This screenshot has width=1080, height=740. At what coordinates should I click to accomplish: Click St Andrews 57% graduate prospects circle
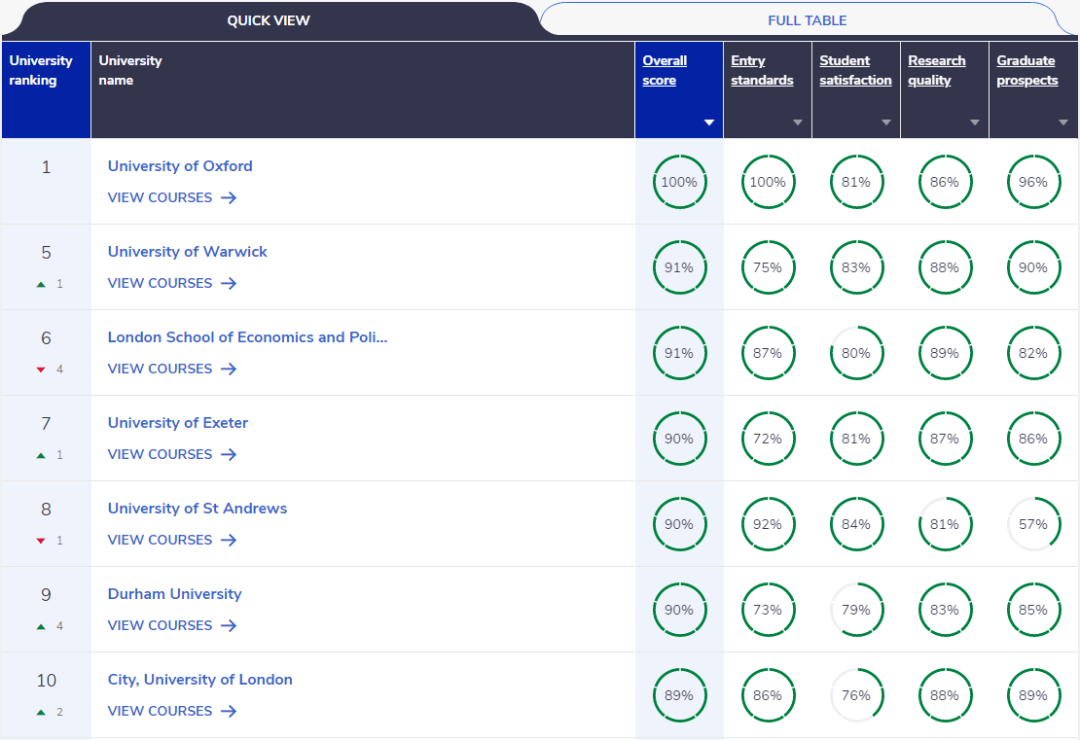coord(1033,524)
